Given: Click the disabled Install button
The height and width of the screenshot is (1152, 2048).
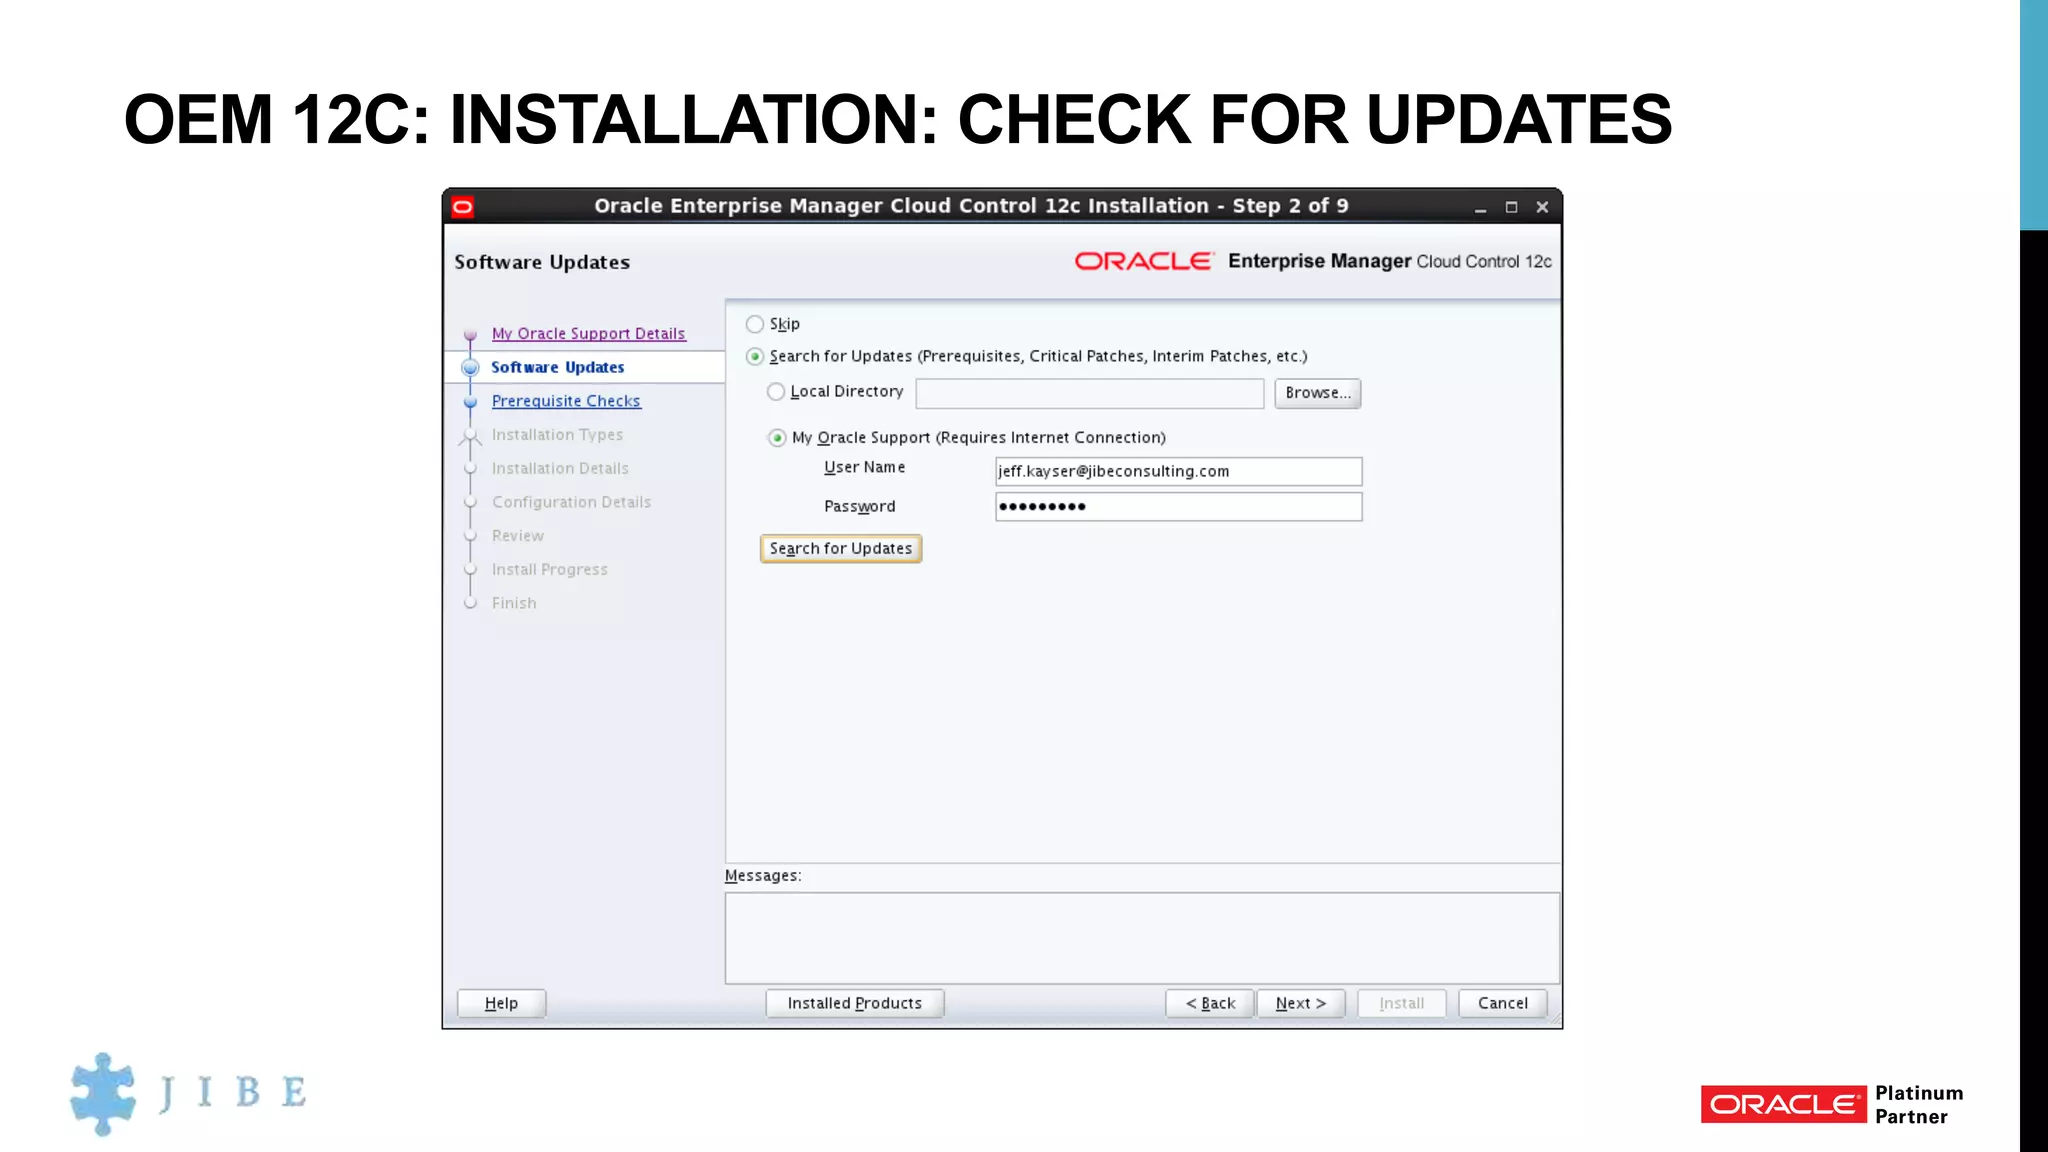Looking at the screenshot, I should [x=1401, y=1003].
